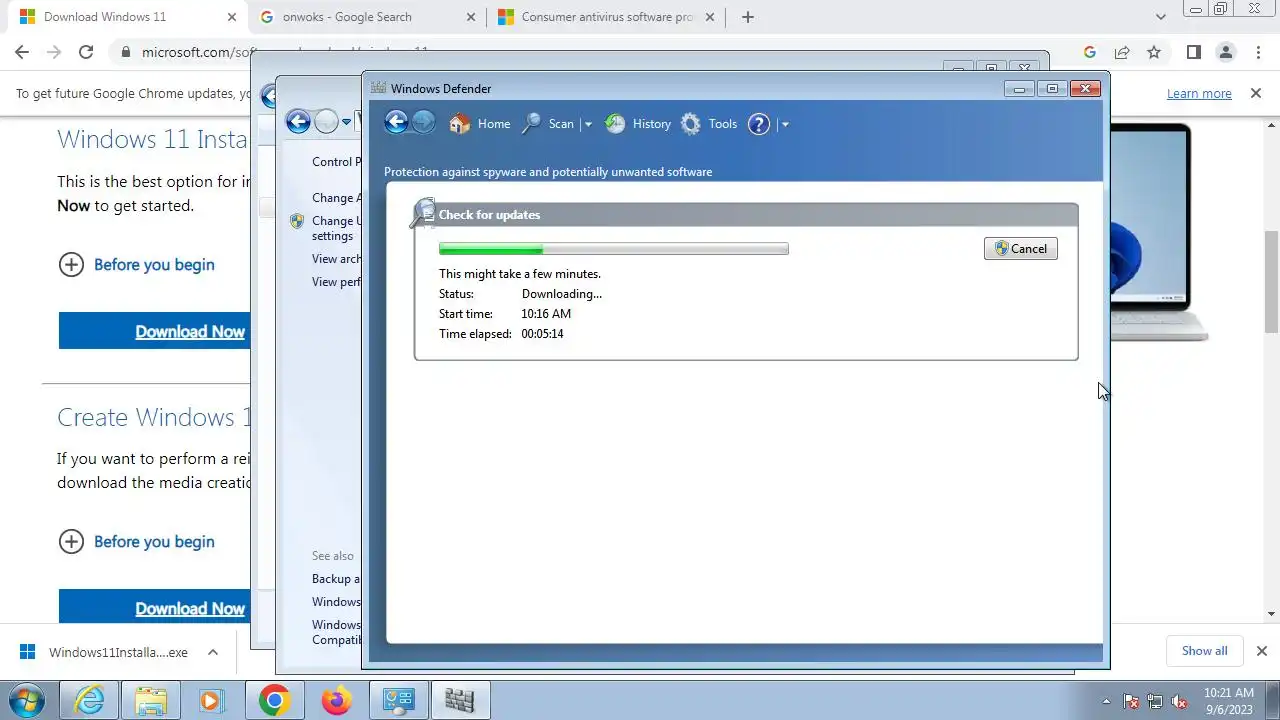Open Windows Defender Tools
The image size is (1280, 720).
[709, 124]
